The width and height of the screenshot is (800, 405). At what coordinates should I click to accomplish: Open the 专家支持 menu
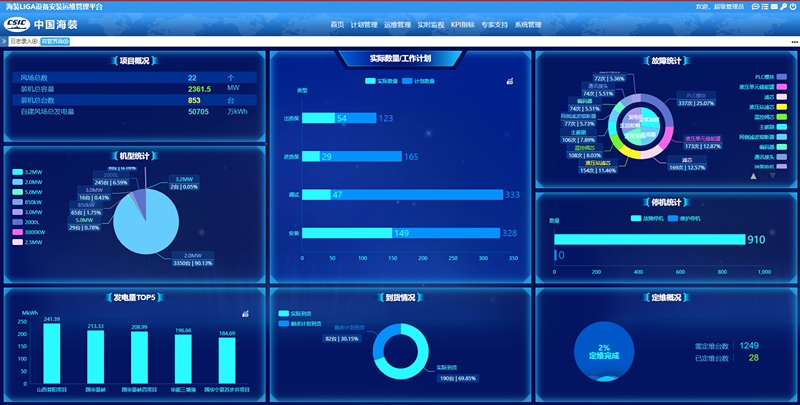tap(494, 24)
